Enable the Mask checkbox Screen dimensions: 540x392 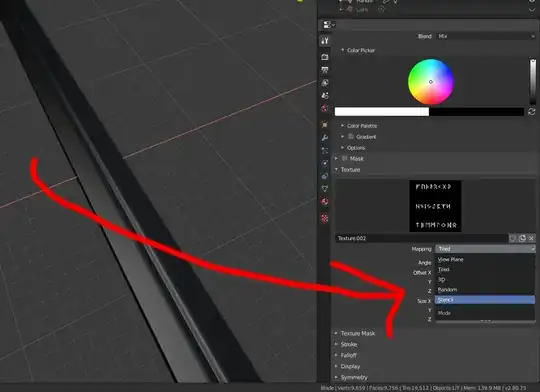pyautogui.click(x=344, y=158)
